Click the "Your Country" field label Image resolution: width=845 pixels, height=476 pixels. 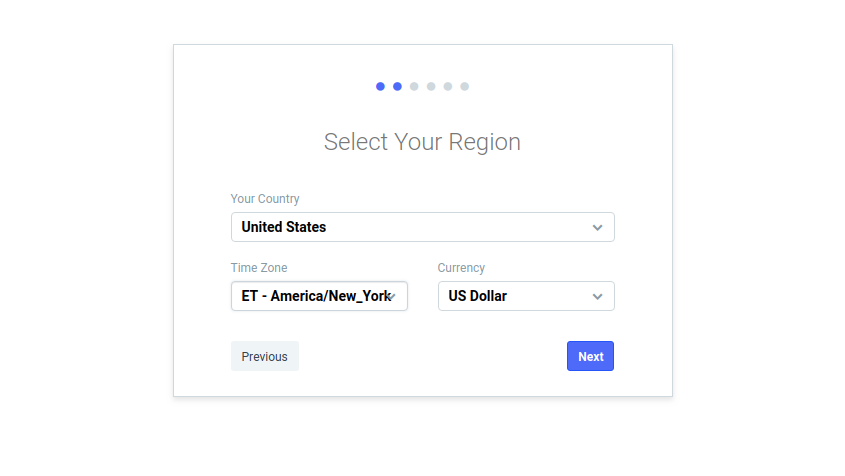point(265,199)
